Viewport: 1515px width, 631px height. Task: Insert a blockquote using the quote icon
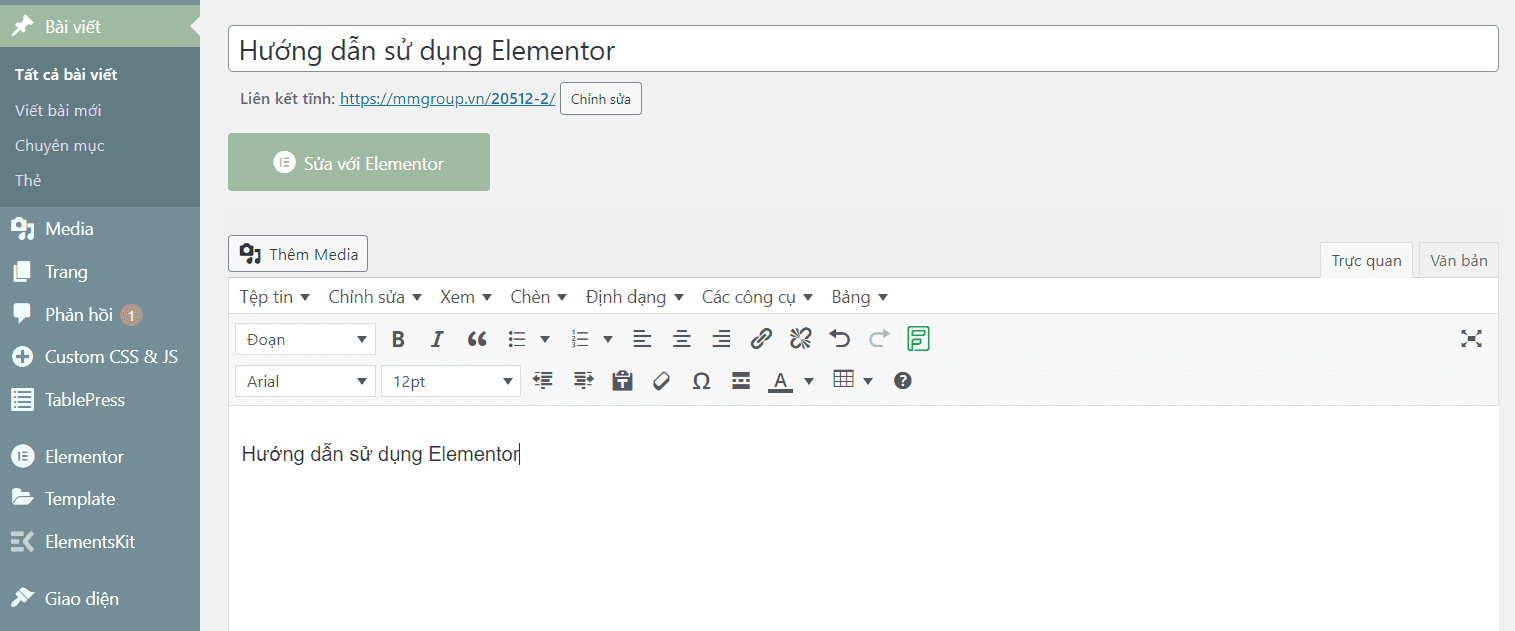tap(477, 340)
